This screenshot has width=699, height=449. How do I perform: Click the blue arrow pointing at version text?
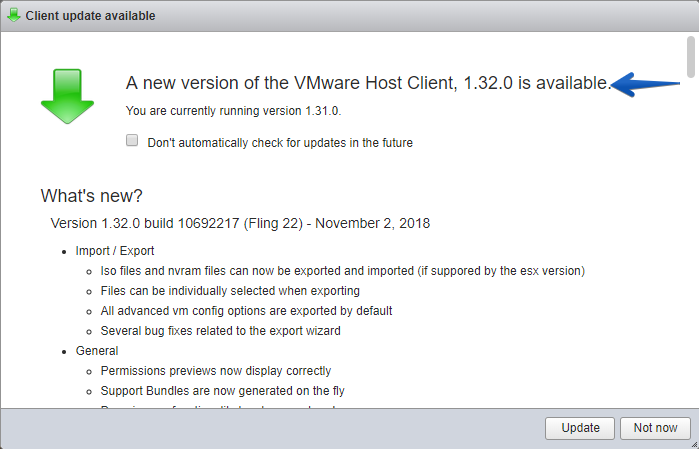[645, 84]
